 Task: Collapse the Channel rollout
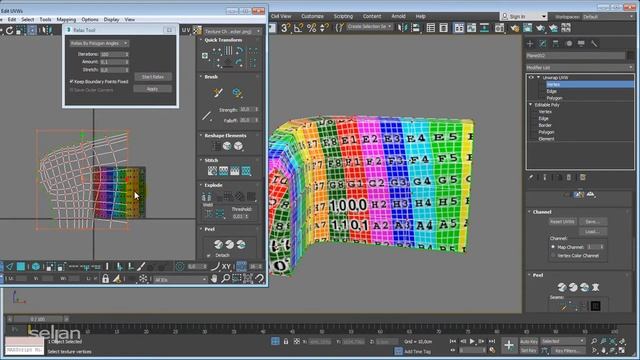coord(530,212)
